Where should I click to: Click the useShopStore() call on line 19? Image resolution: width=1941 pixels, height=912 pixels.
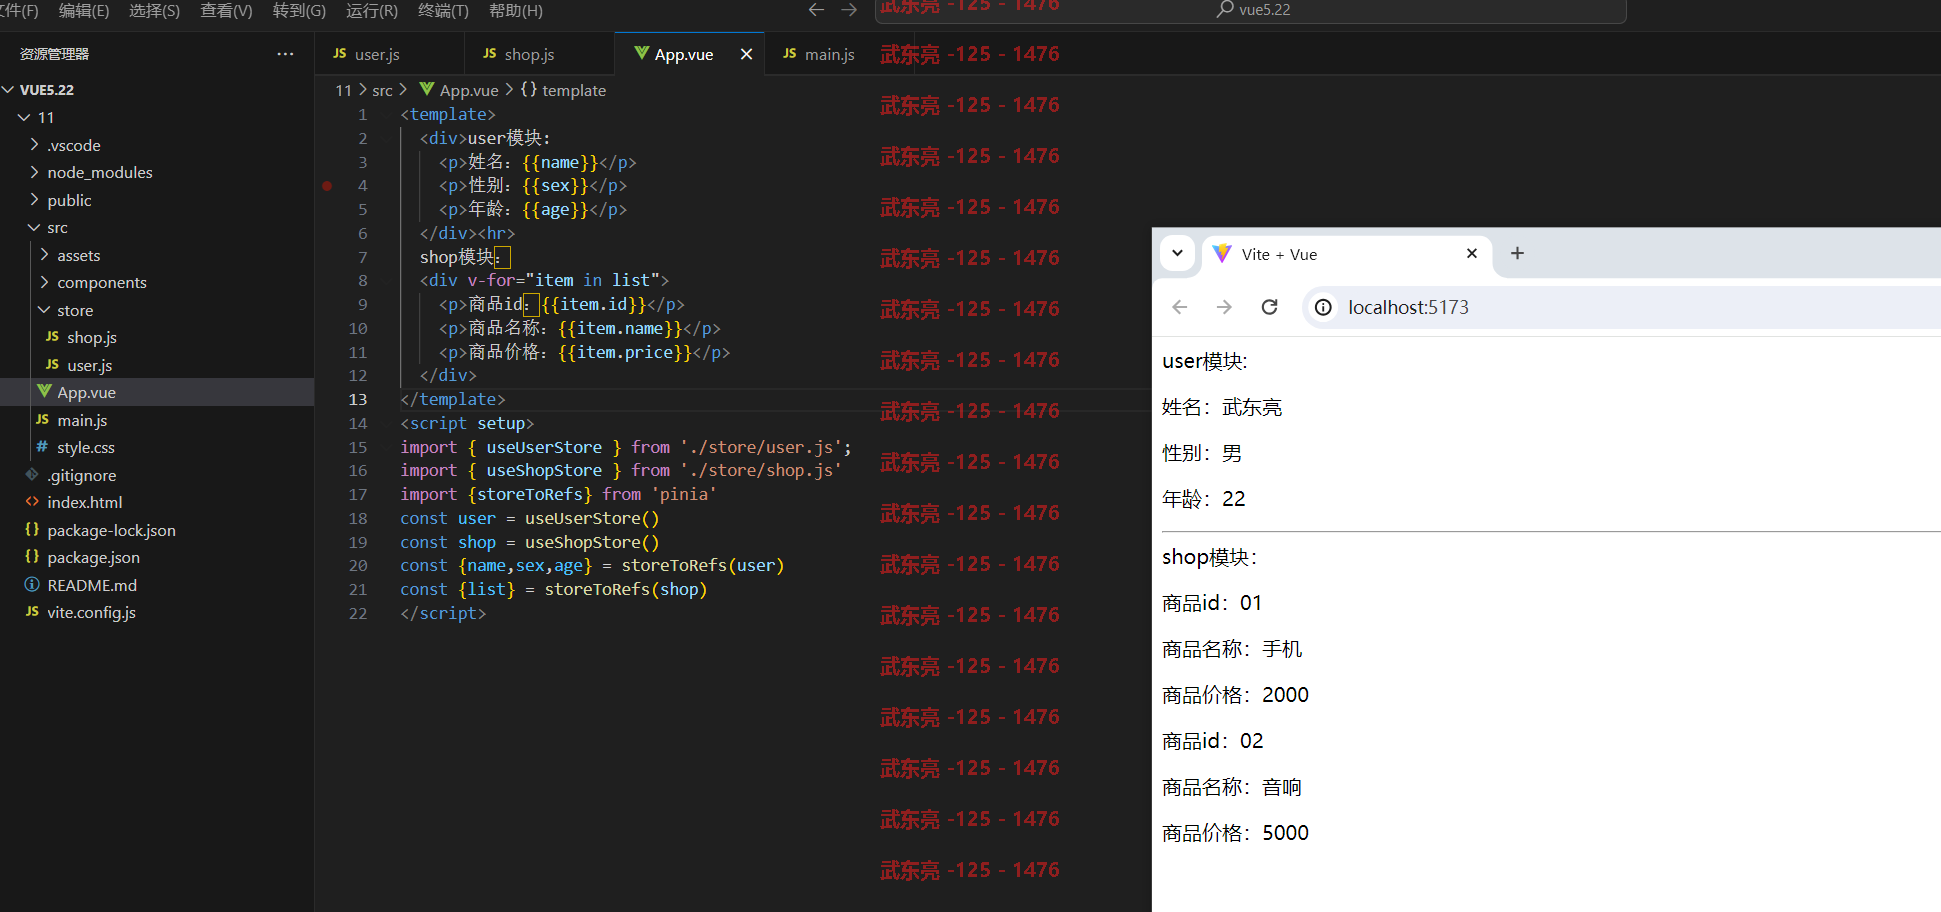point(592,542)
